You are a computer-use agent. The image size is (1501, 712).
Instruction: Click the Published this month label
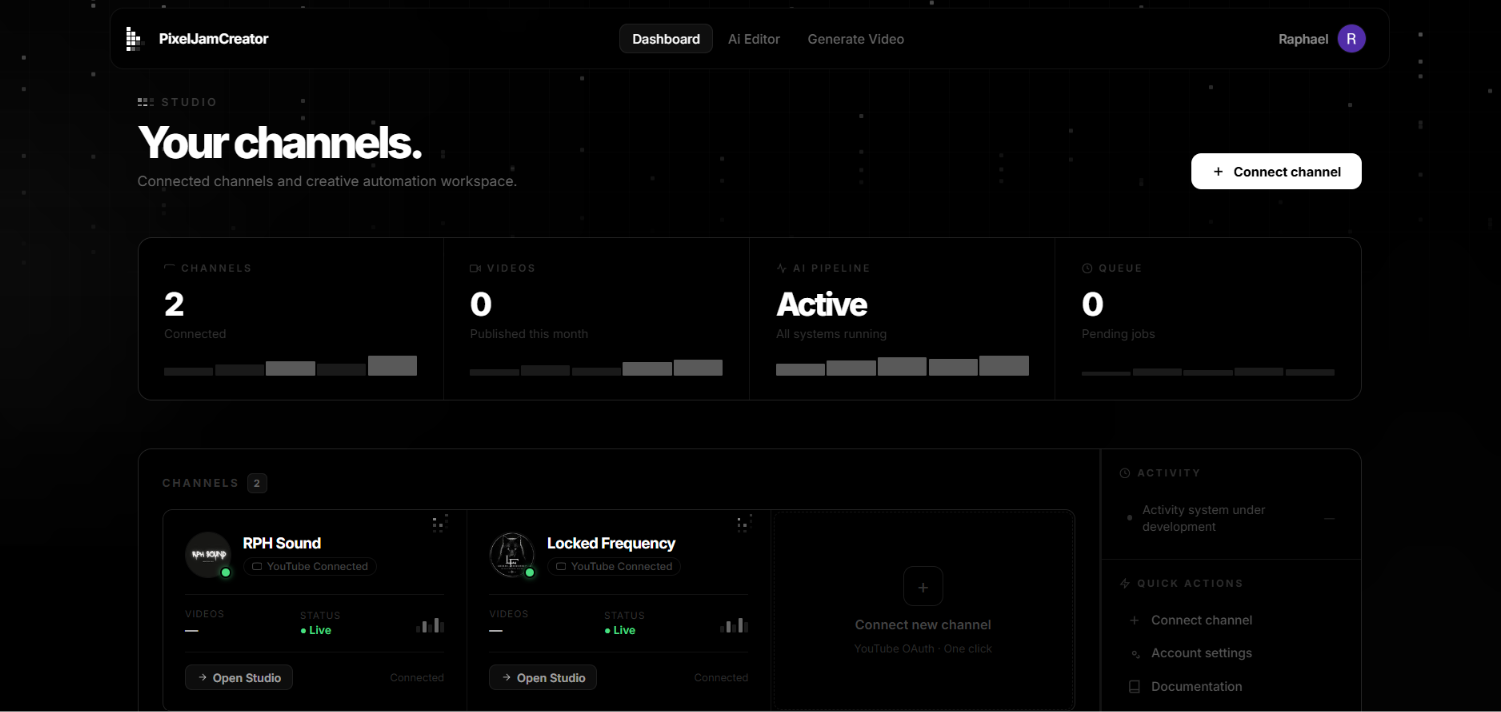(529, 334)
